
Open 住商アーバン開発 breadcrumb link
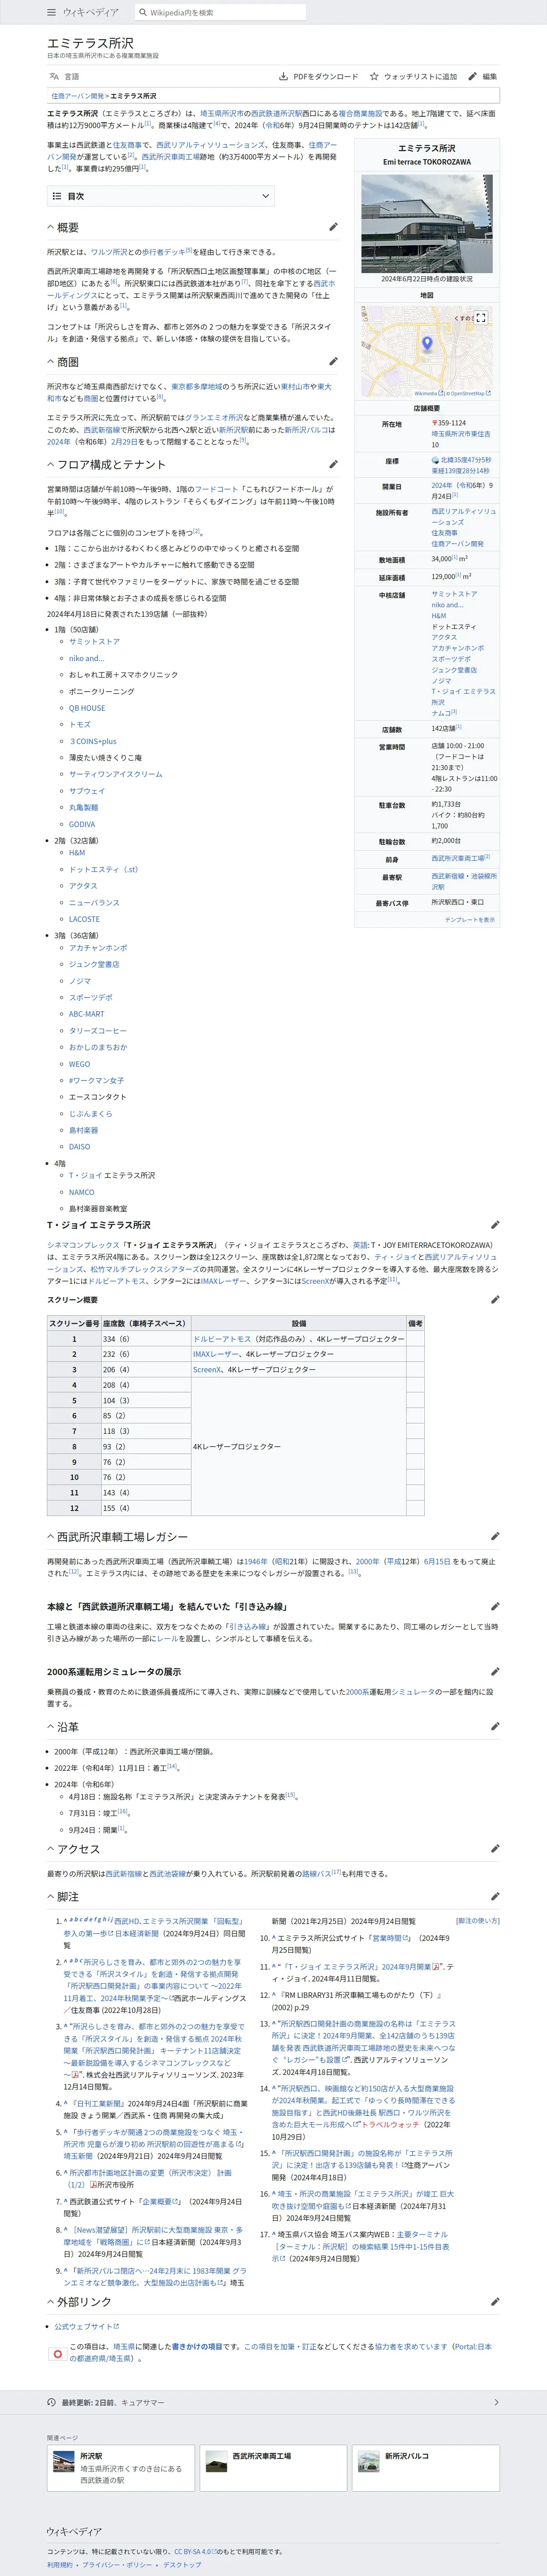coord(78,96)
